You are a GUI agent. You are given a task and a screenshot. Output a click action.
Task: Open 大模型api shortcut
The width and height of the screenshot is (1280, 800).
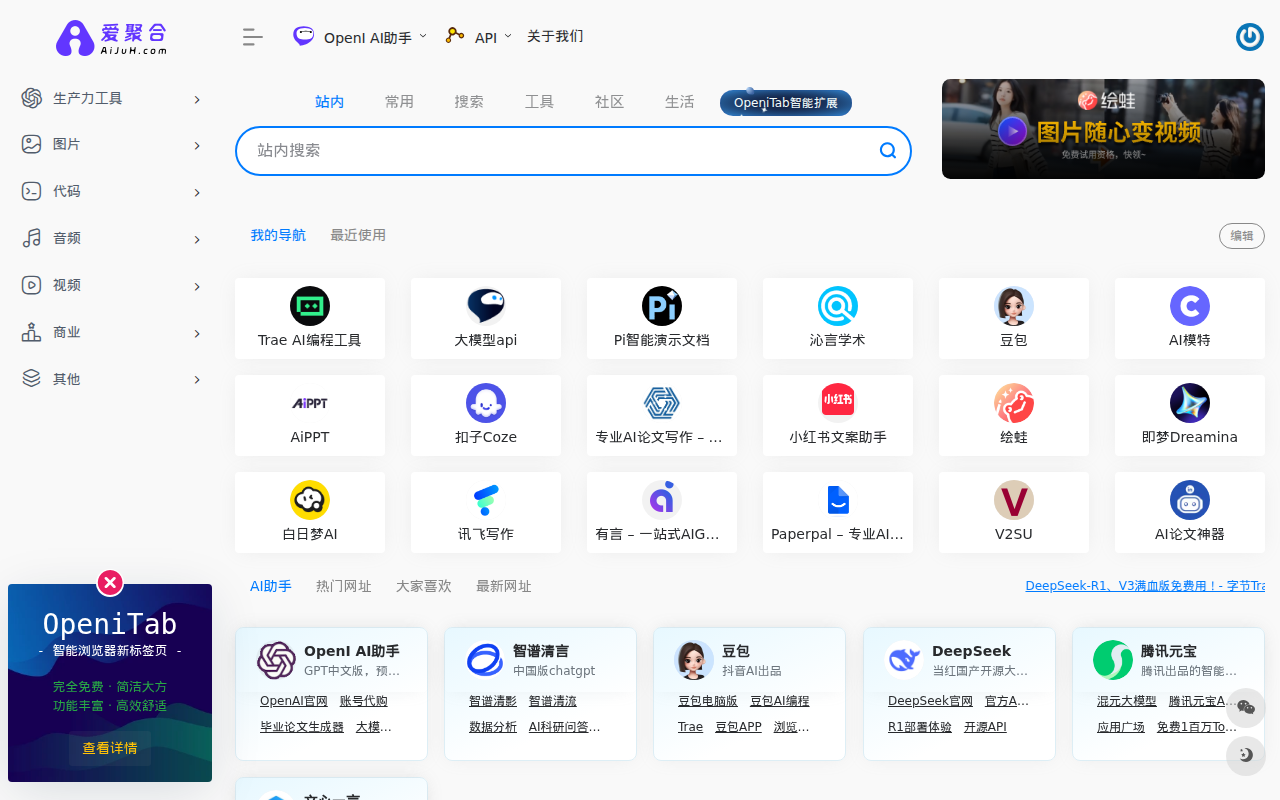486,318
